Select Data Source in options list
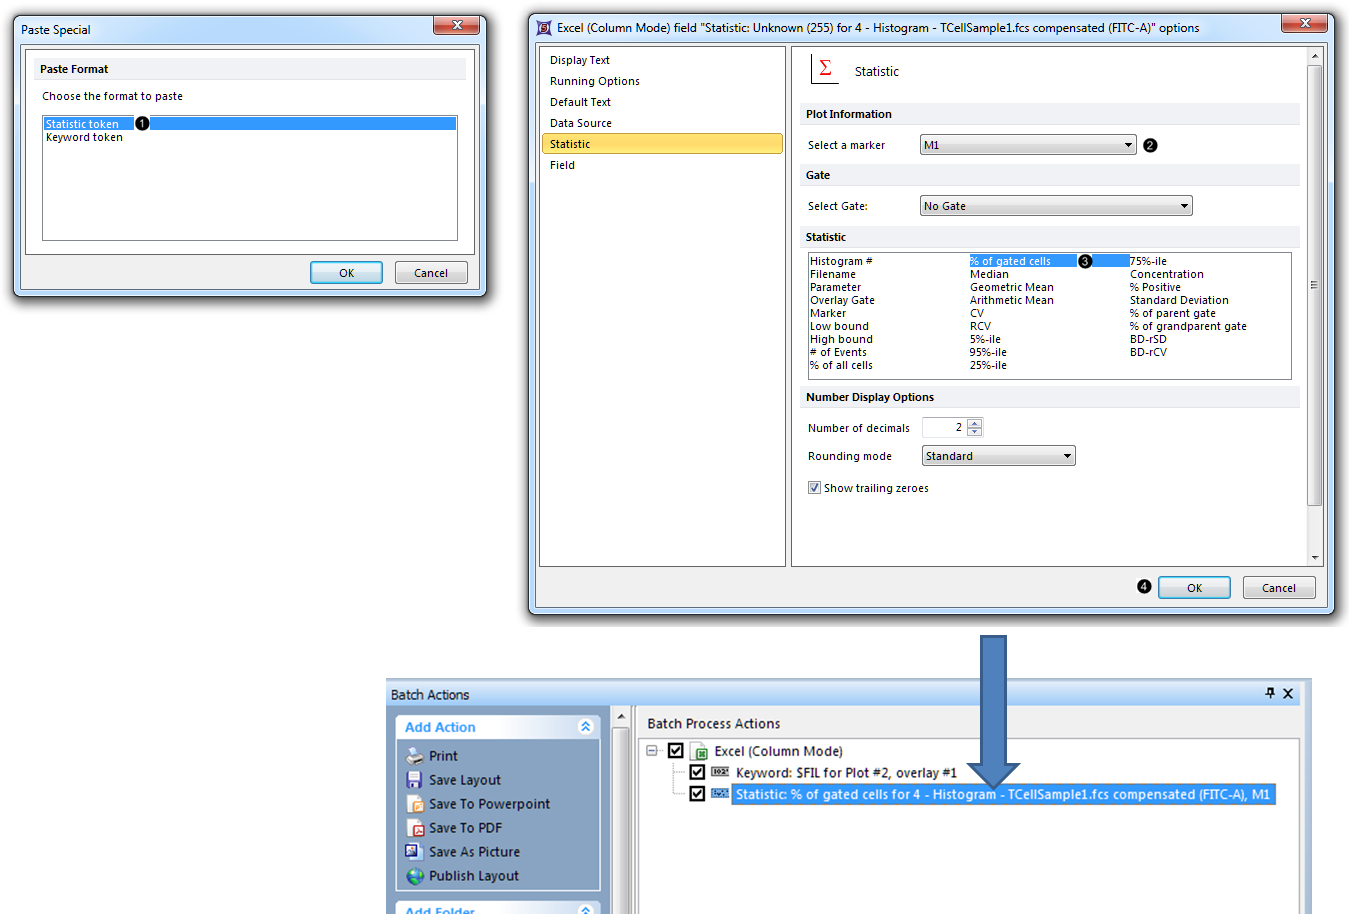 click(x=581, y=123)
